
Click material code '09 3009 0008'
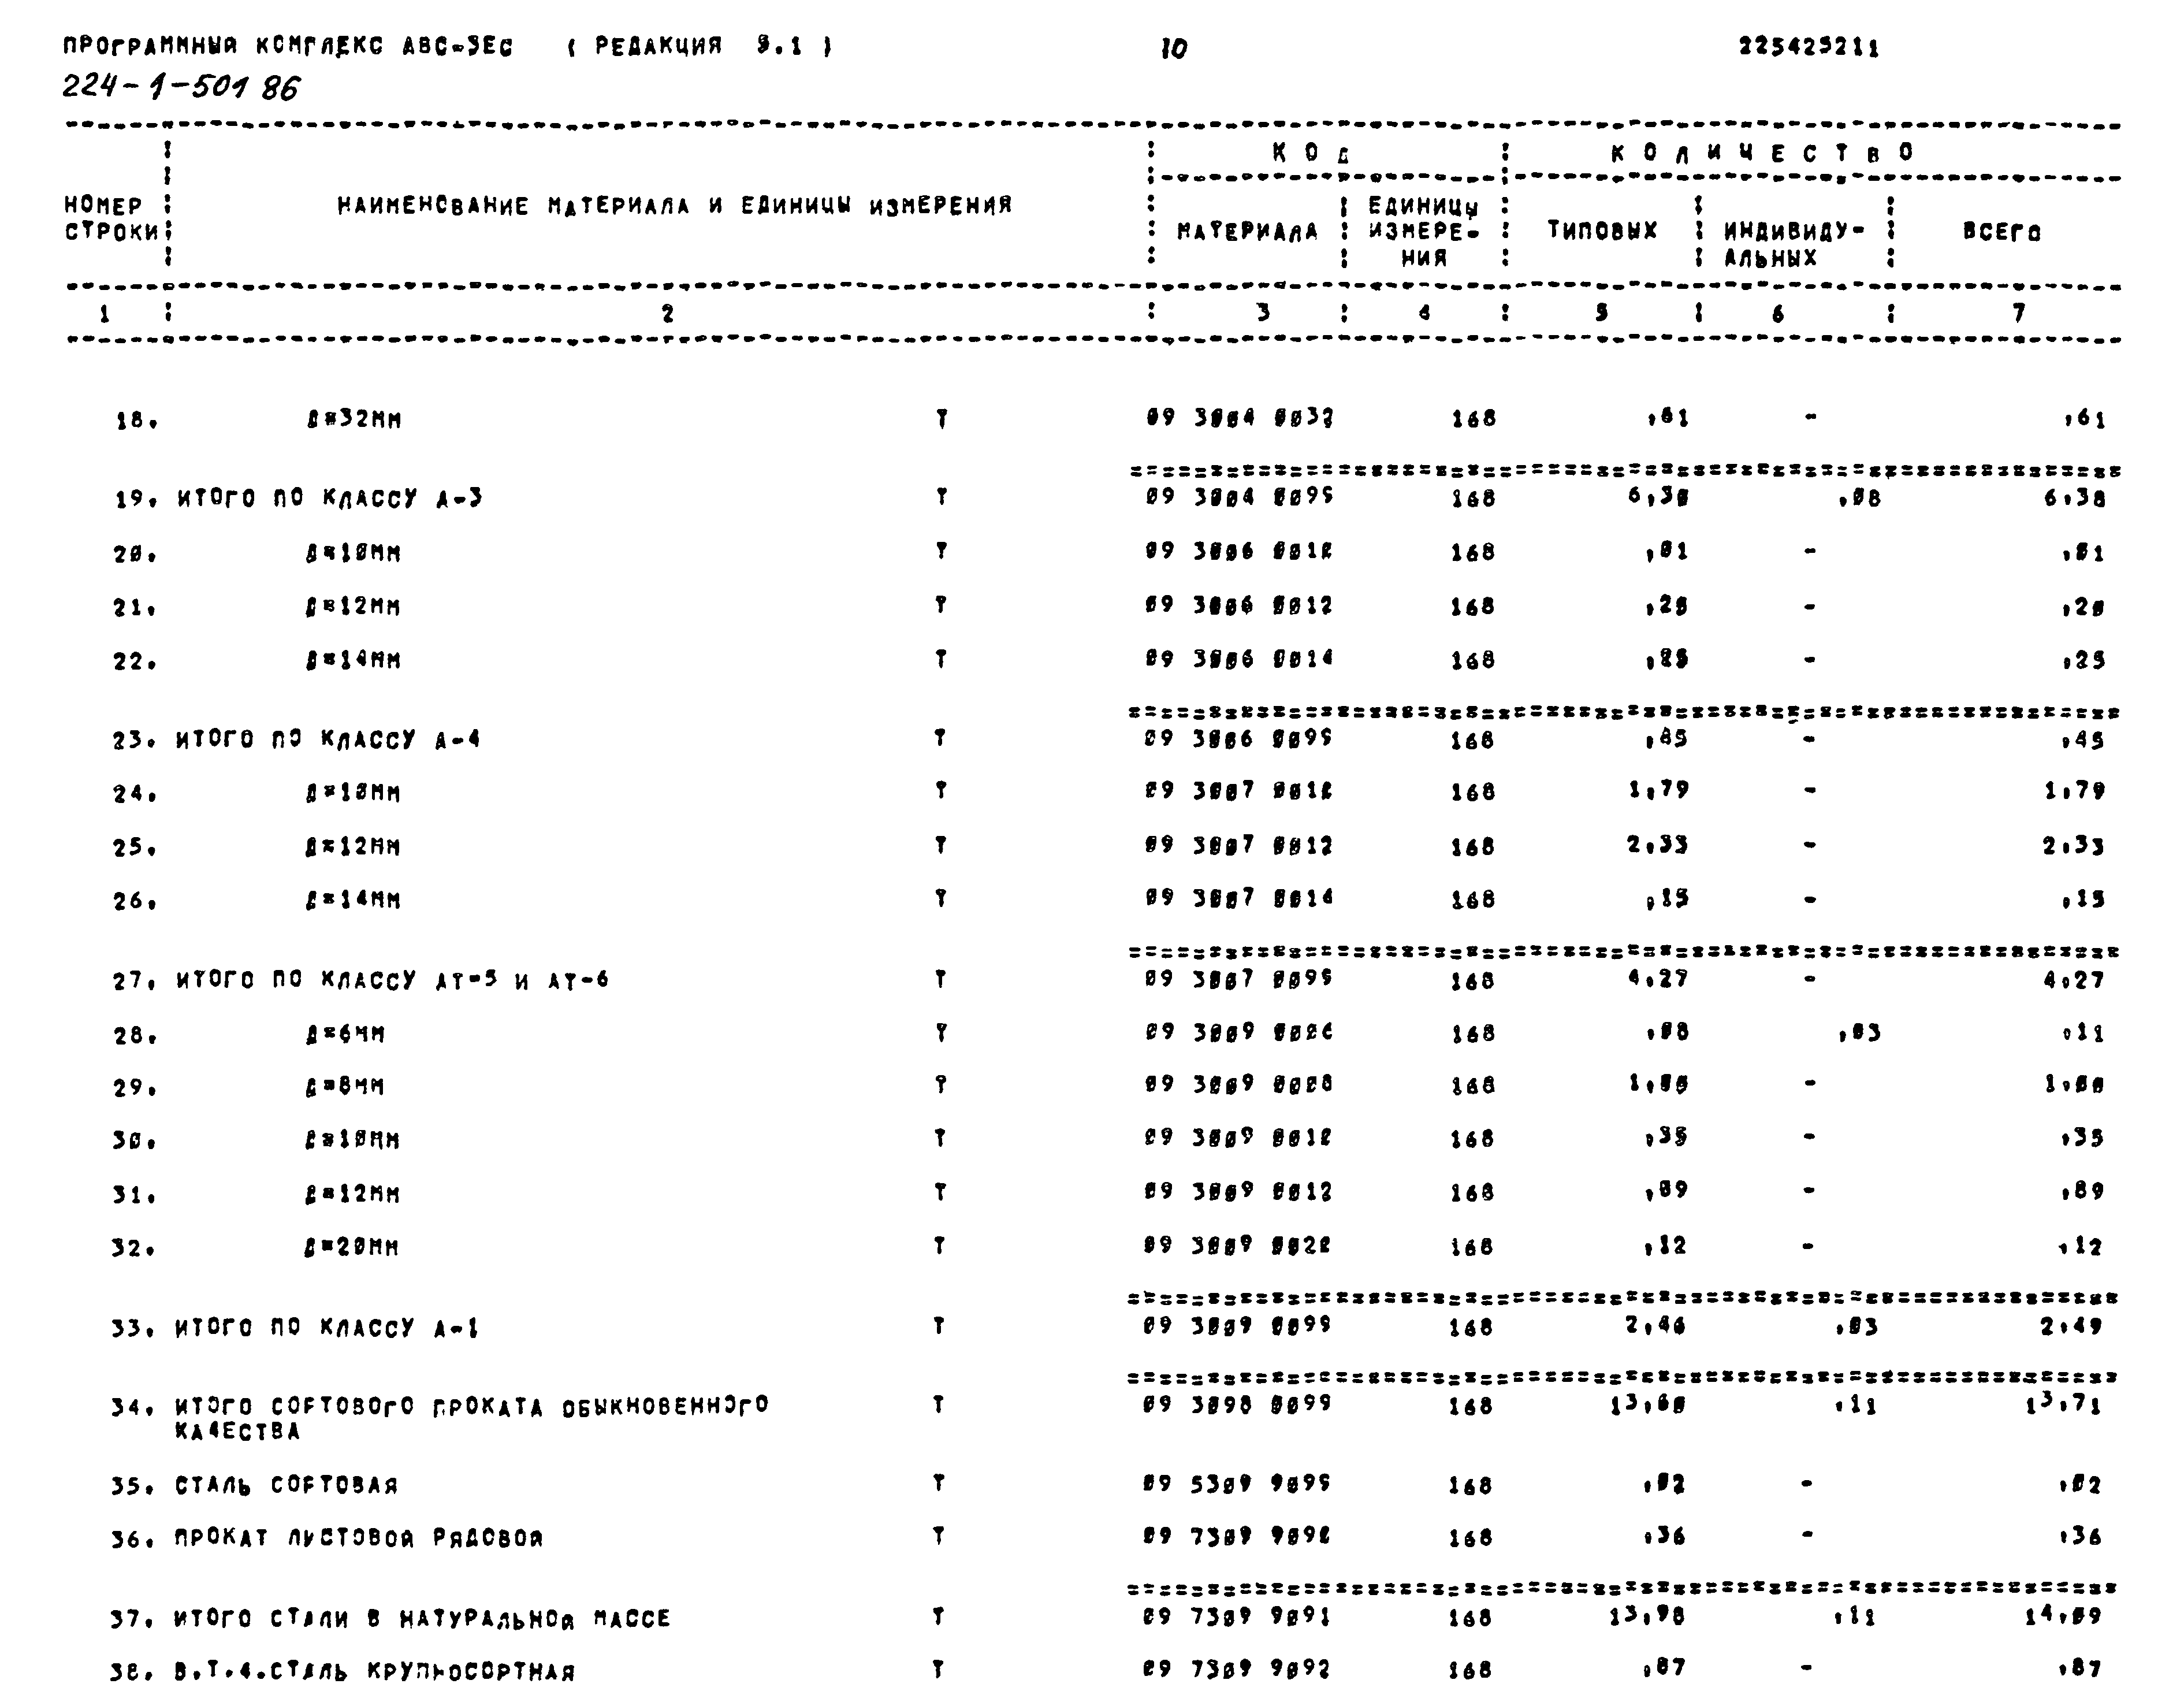pos(1239,1084)
